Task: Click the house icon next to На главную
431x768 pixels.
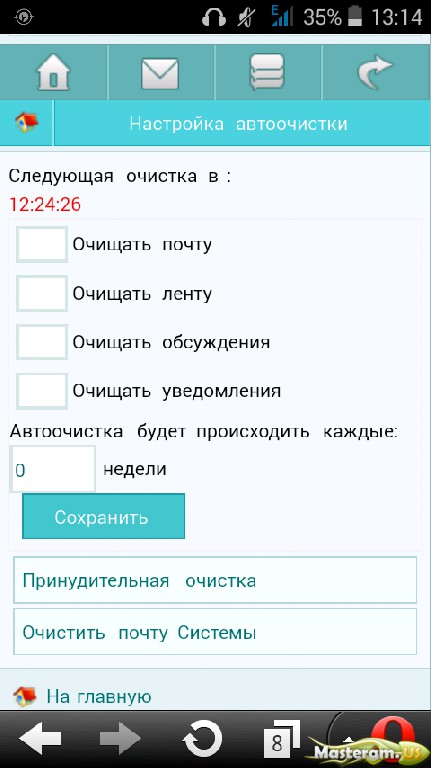Action: pos(25,696)
